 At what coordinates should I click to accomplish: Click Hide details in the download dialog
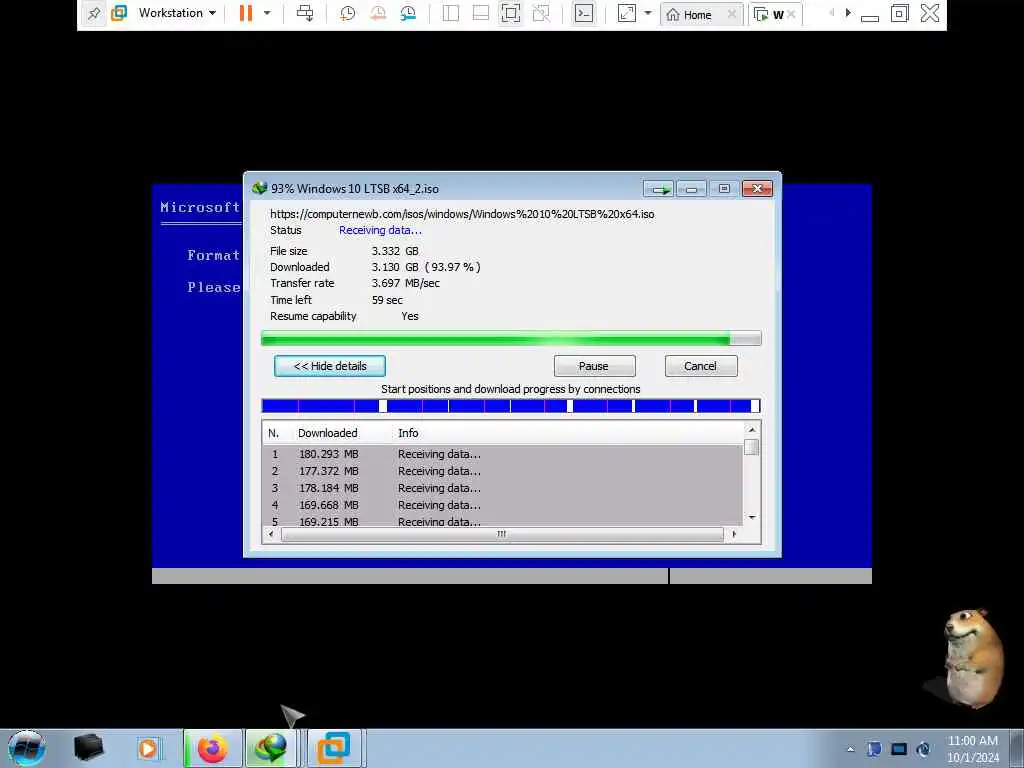click(x=330, y=366)
